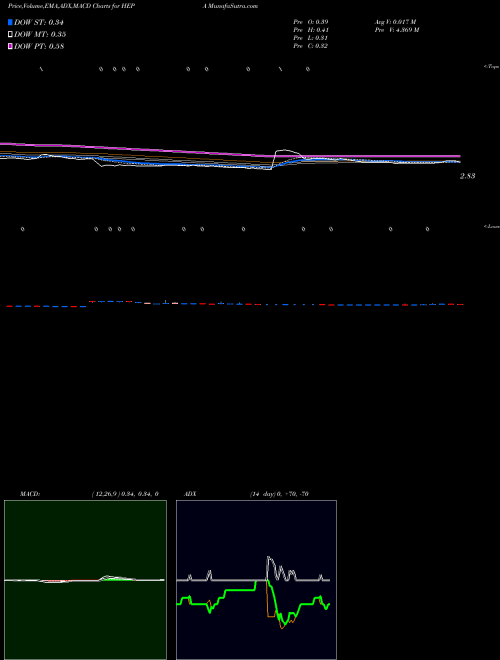Click the MACD panel heading
This screenshot has width=500, height=660.
coord(30,494)
